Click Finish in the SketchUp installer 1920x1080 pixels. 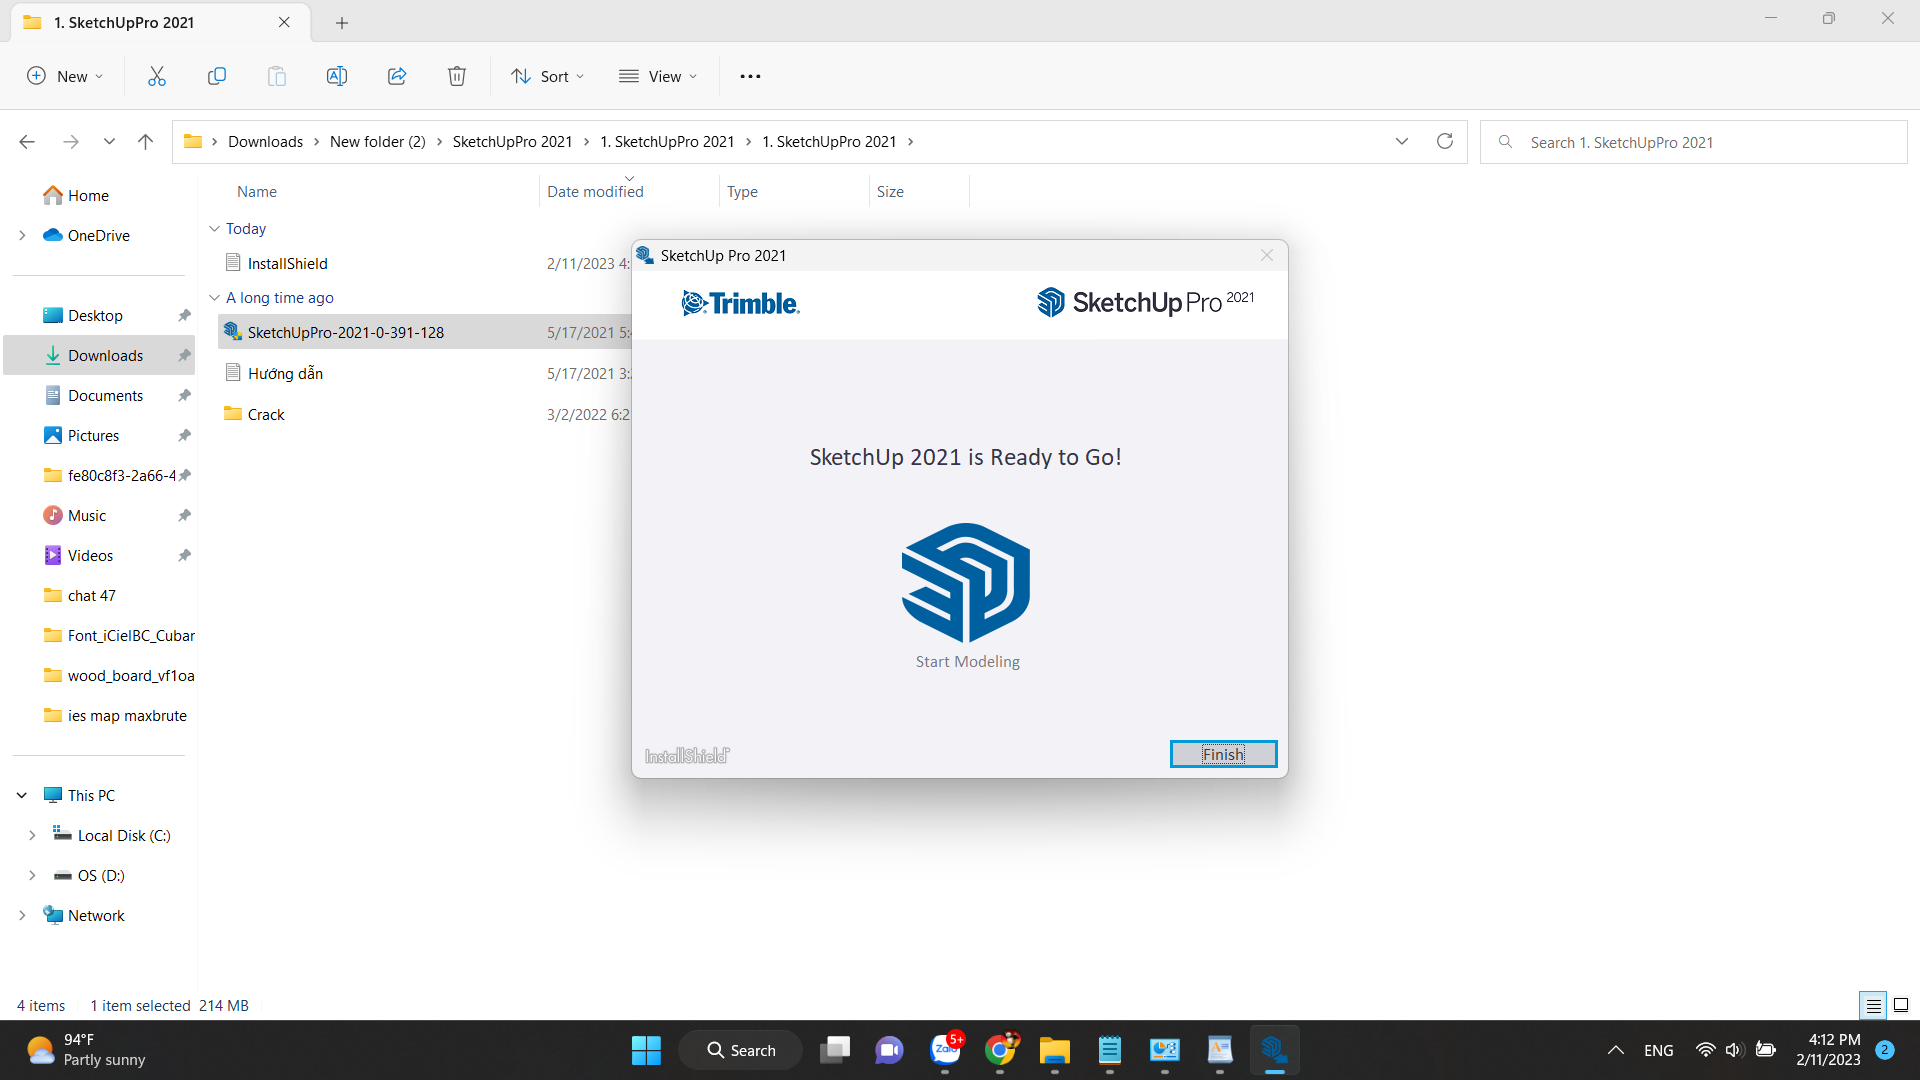coord(1223,754)
